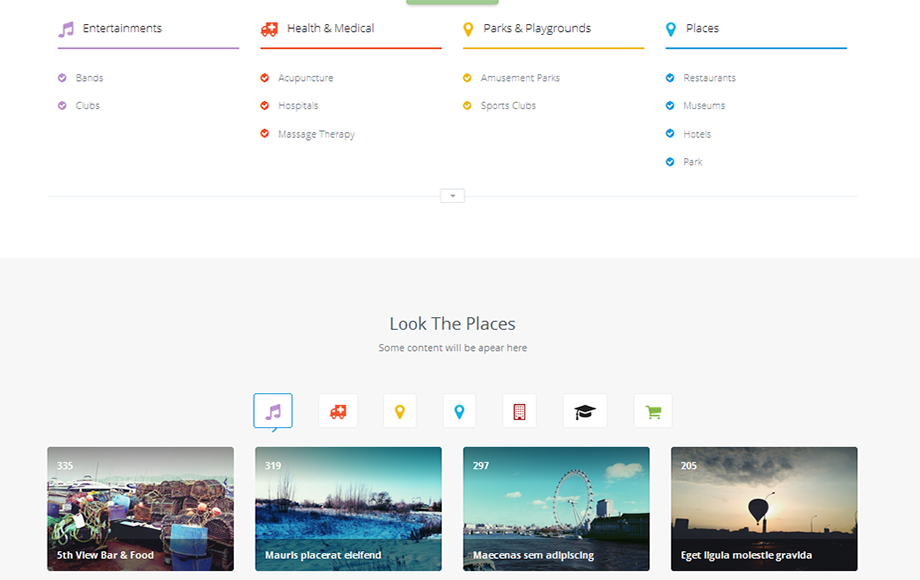Screen dimensions: 920x580
Task: Click the yellow map pin filter icon
Action: (399, 411)
